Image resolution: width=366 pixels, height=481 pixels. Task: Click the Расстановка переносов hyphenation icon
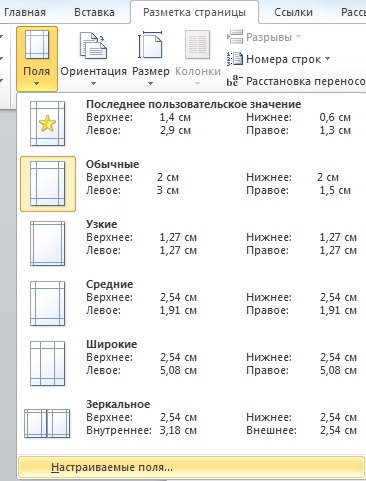235,81
